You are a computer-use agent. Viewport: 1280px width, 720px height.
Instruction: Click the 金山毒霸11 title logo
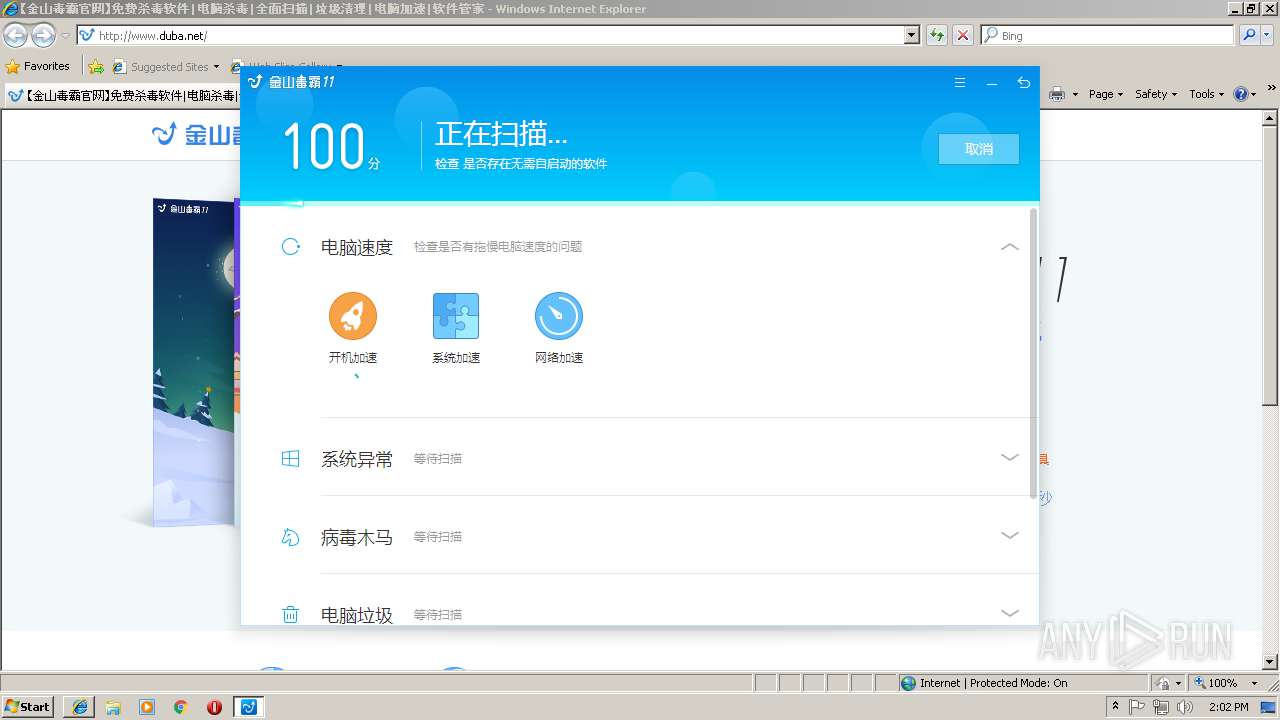coord(292,82)
